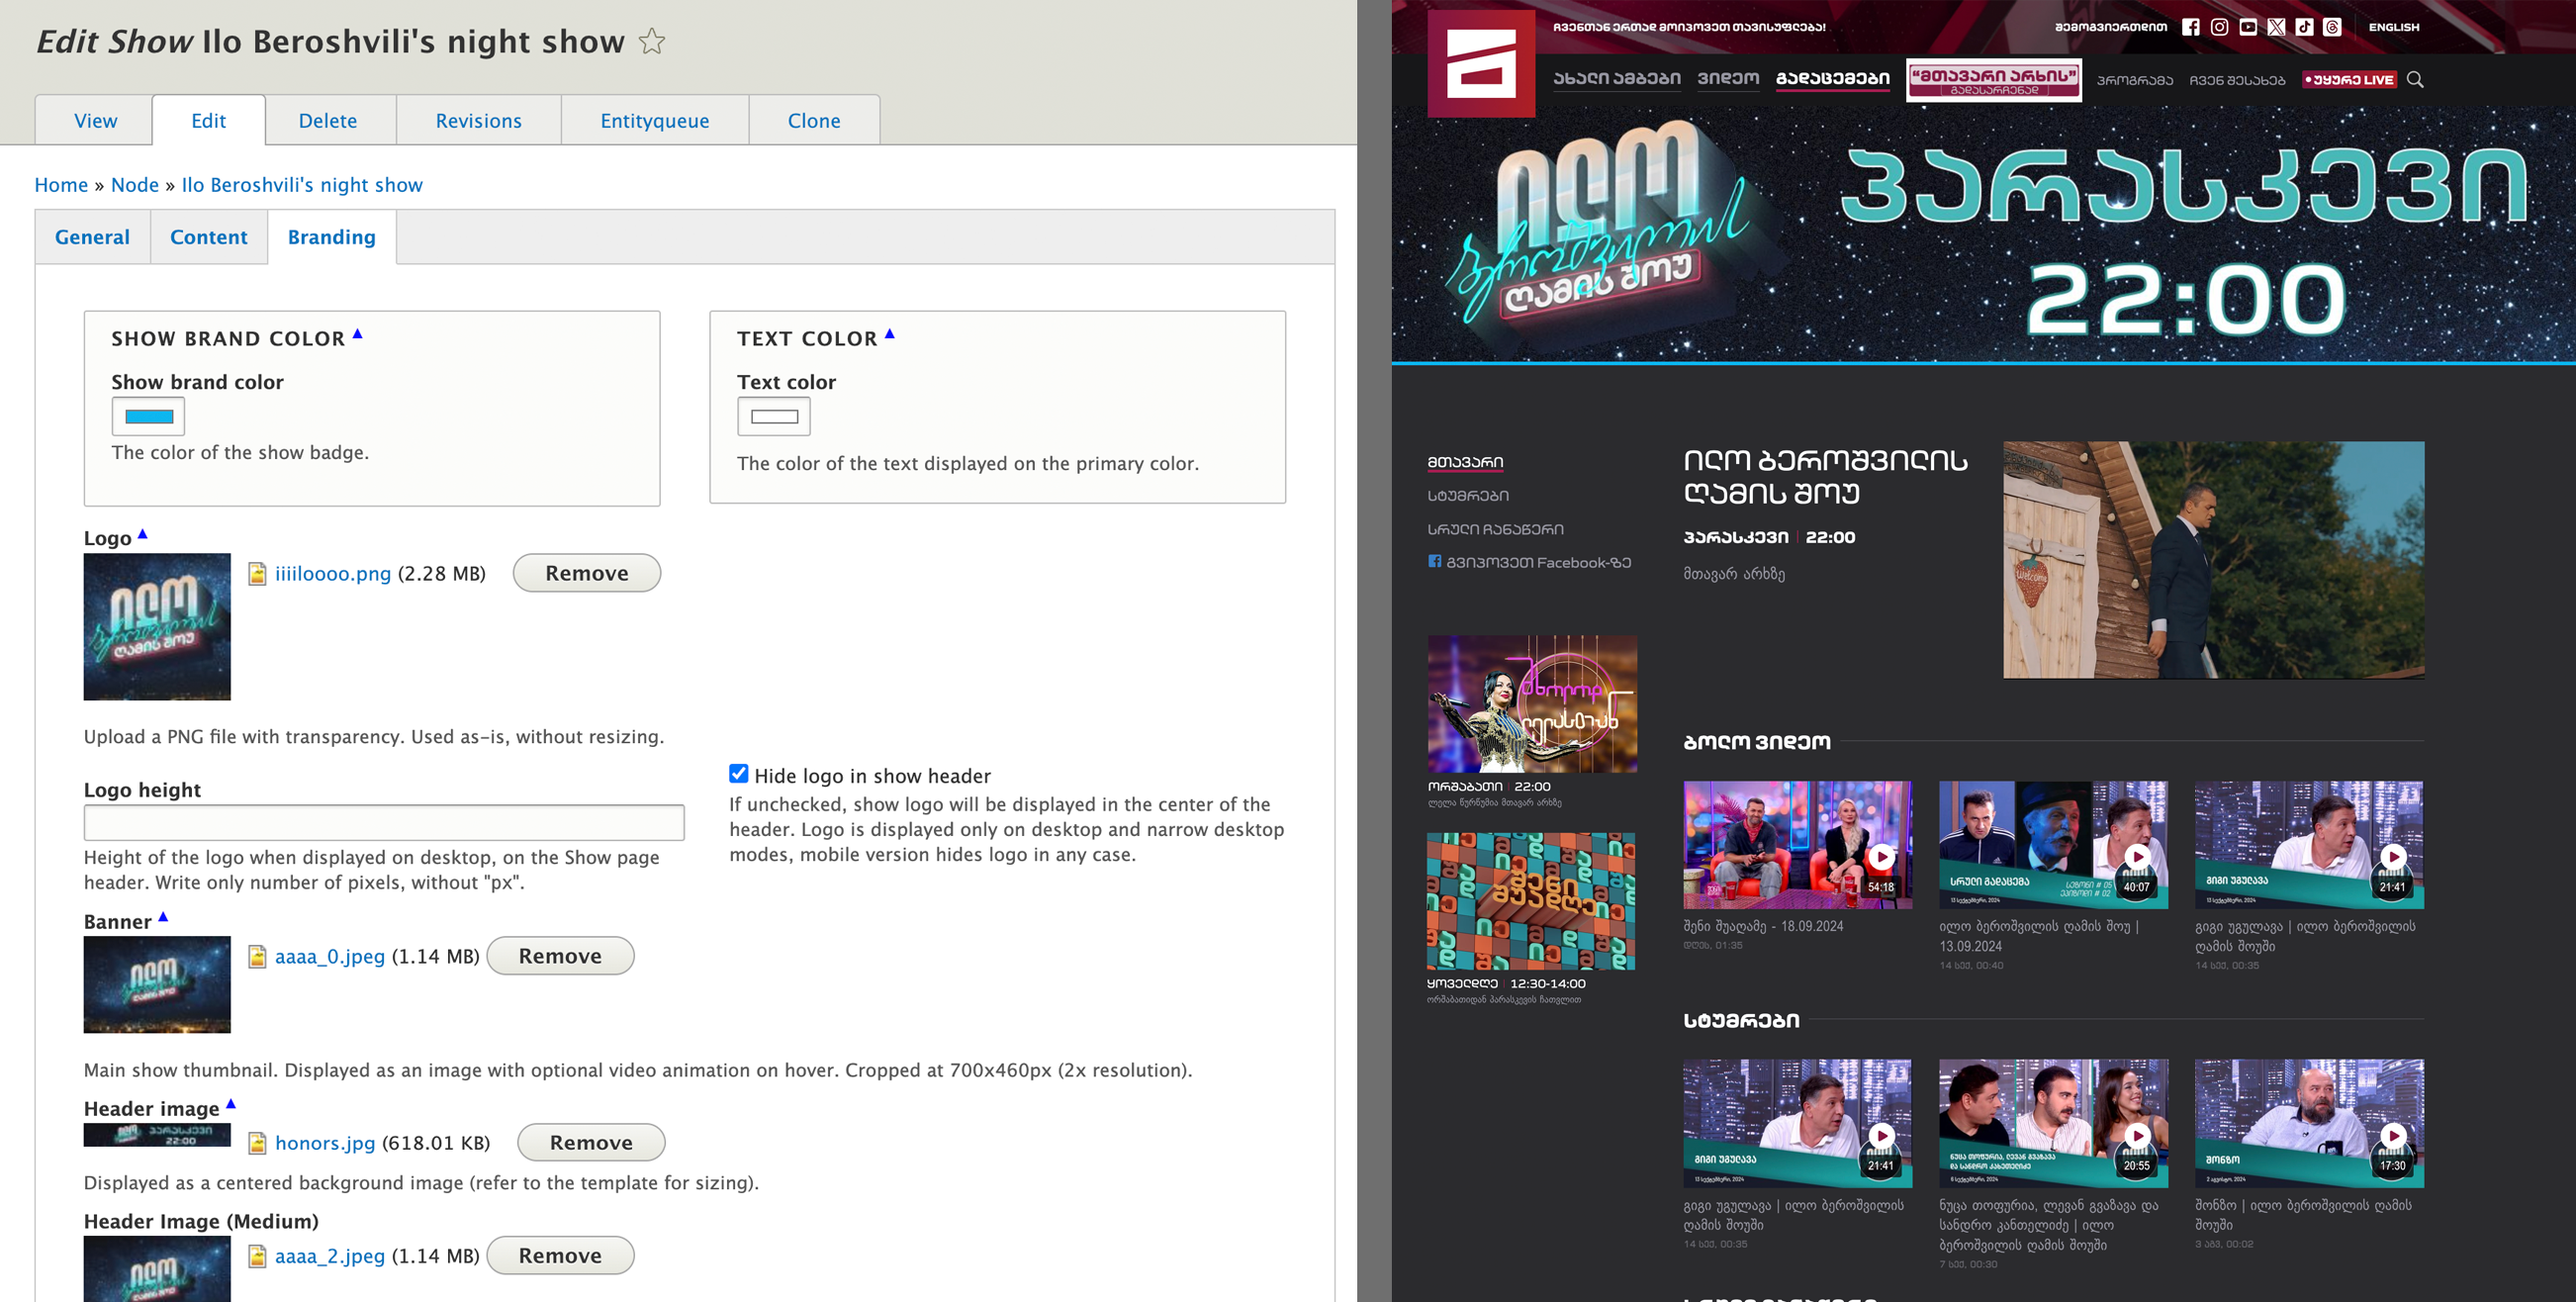Switch the website to ENGLISH
This screenshot has width=2576, height=1302.
[2393, 27]
